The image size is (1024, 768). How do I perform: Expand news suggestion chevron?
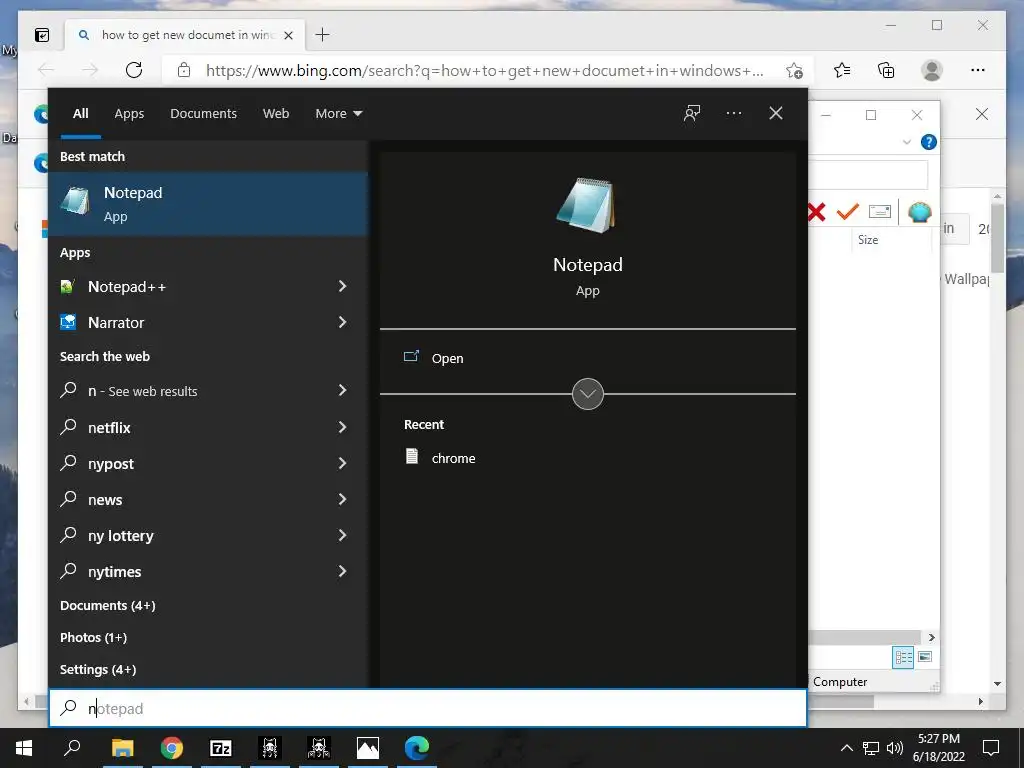(342, 500)
